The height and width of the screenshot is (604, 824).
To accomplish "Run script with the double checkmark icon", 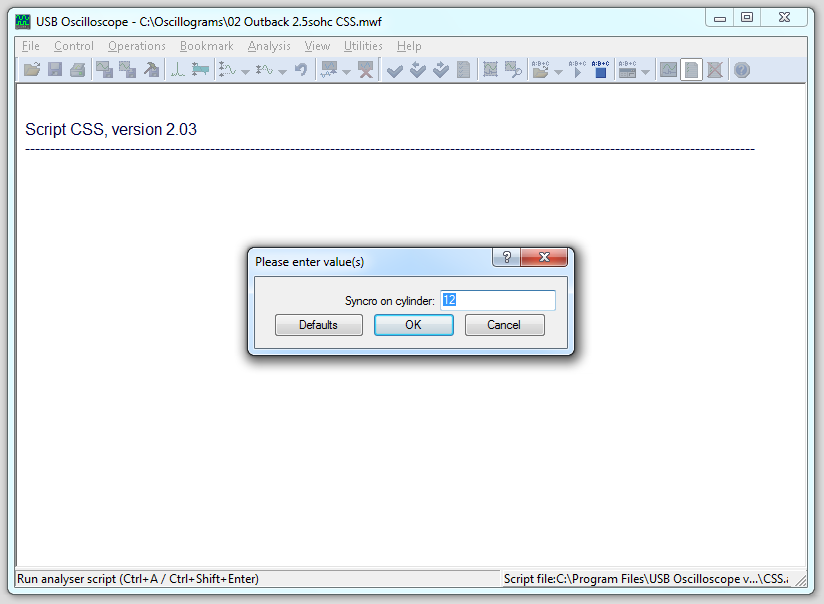I will click(417, 69).
